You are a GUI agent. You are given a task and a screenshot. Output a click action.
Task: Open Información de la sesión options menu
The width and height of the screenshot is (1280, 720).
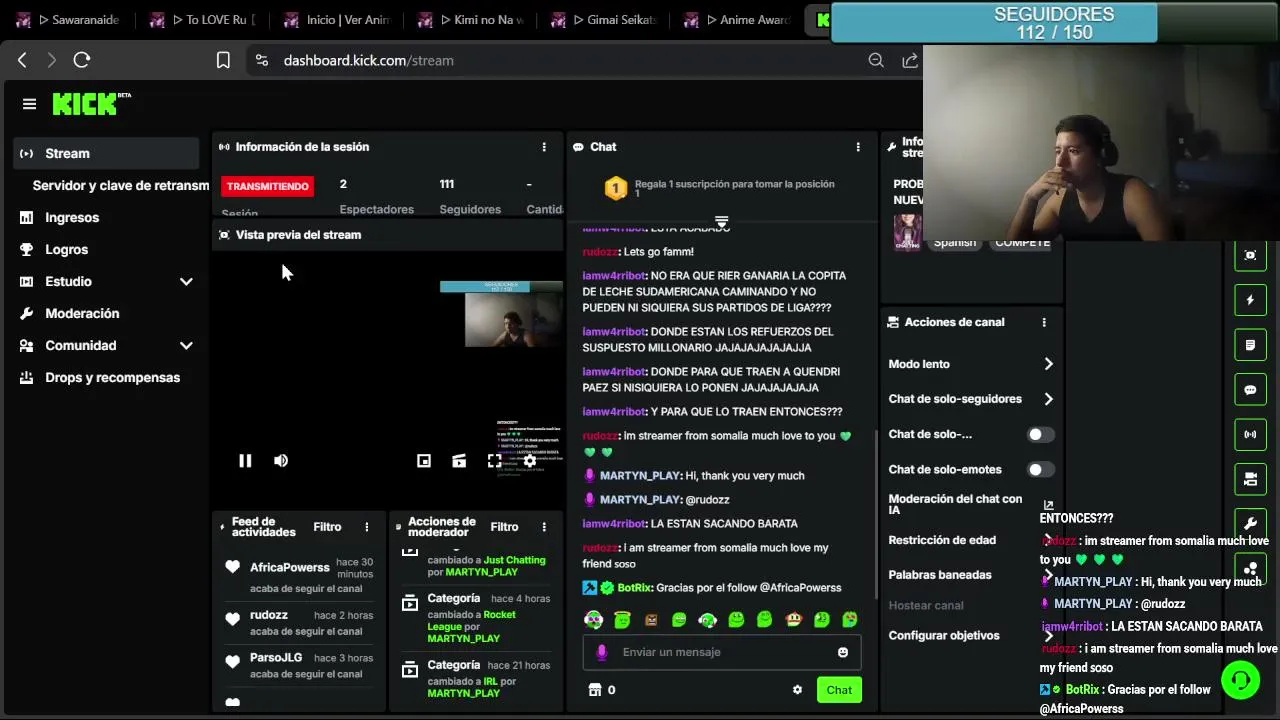click(544, 147)
